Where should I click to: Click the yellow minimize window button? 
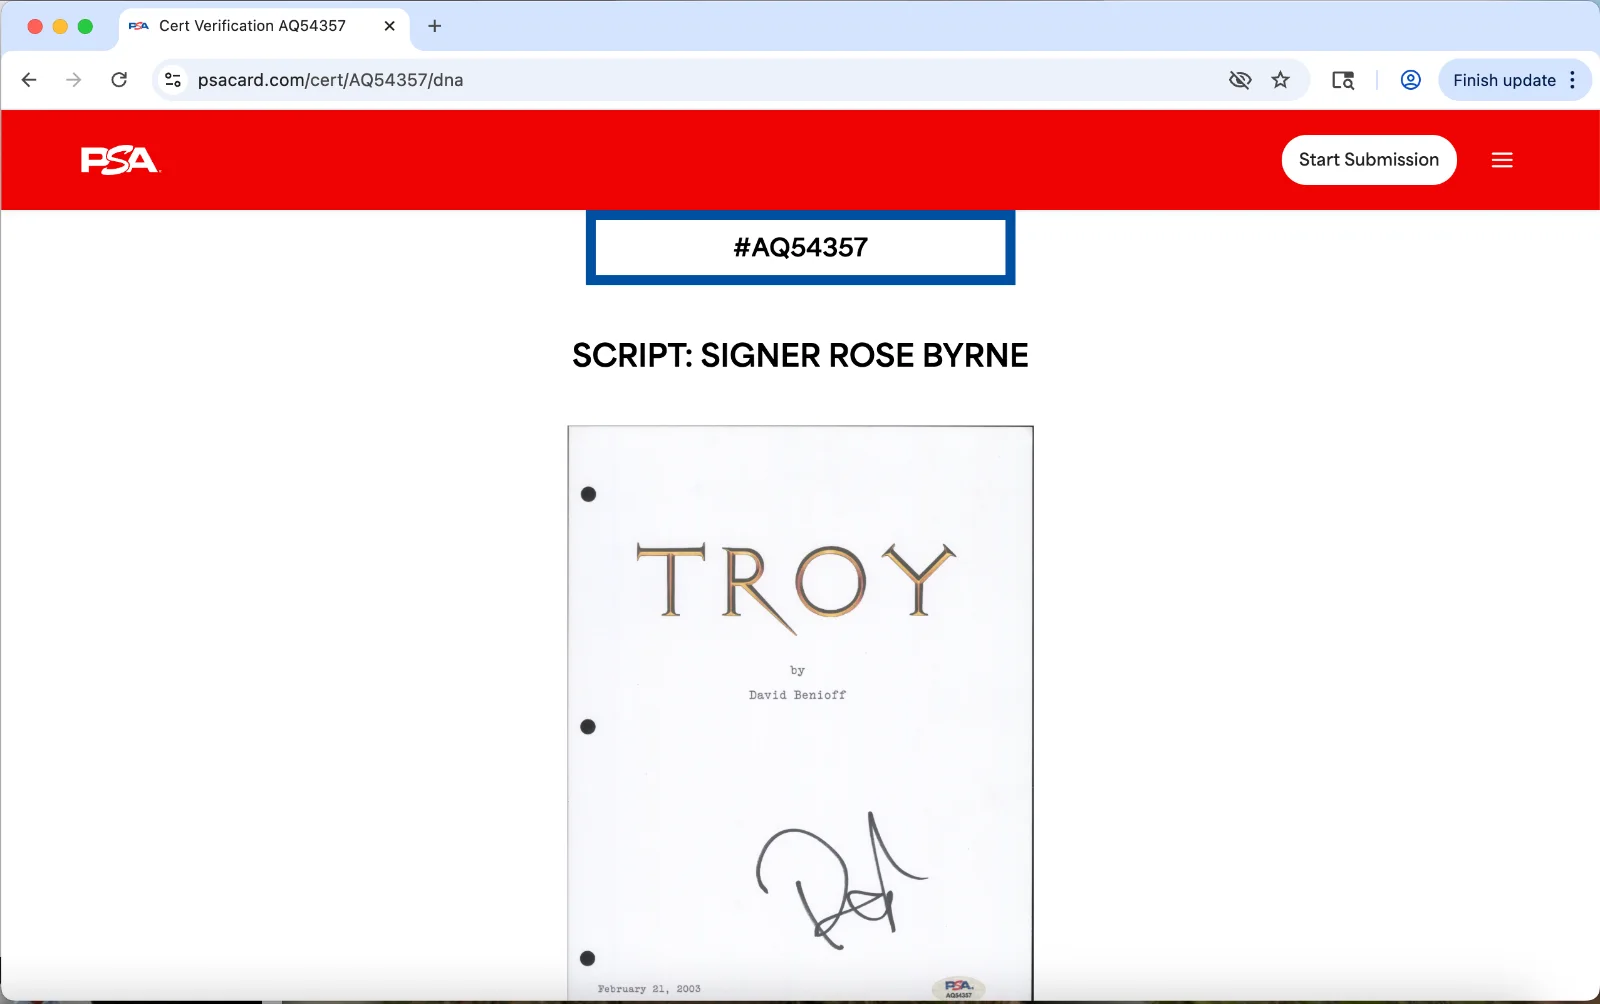pyautogui.click(x=60, y=26)
